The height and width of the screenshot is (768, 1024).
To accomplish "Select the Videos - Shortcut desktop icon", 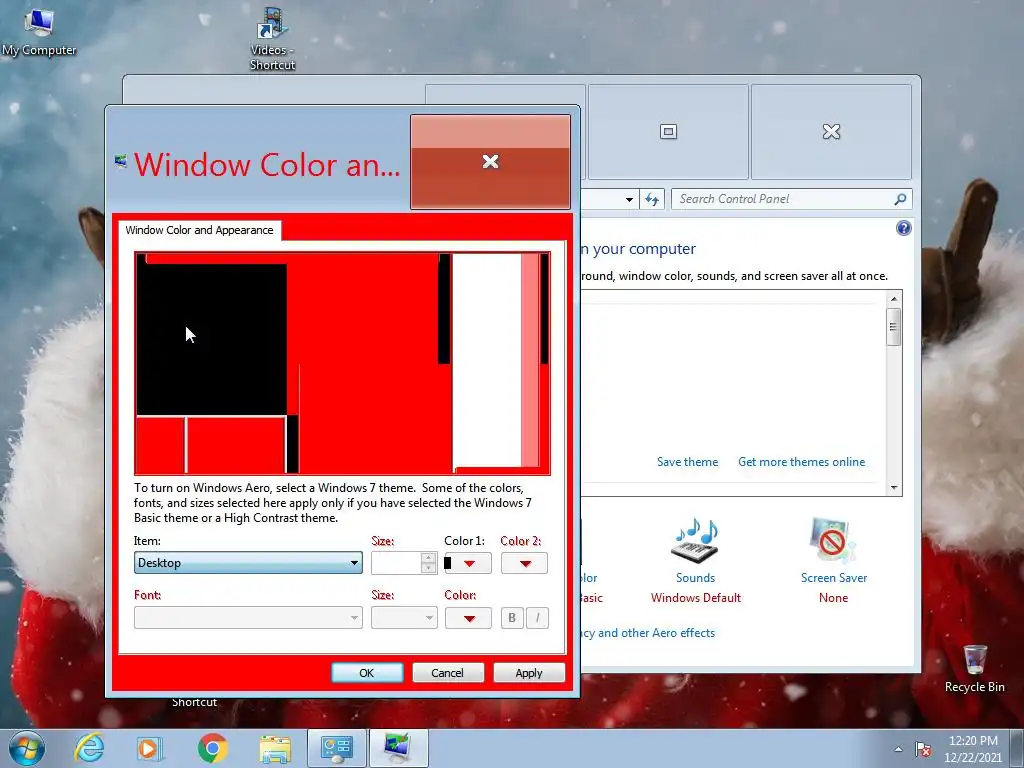I will pos(272,38).
